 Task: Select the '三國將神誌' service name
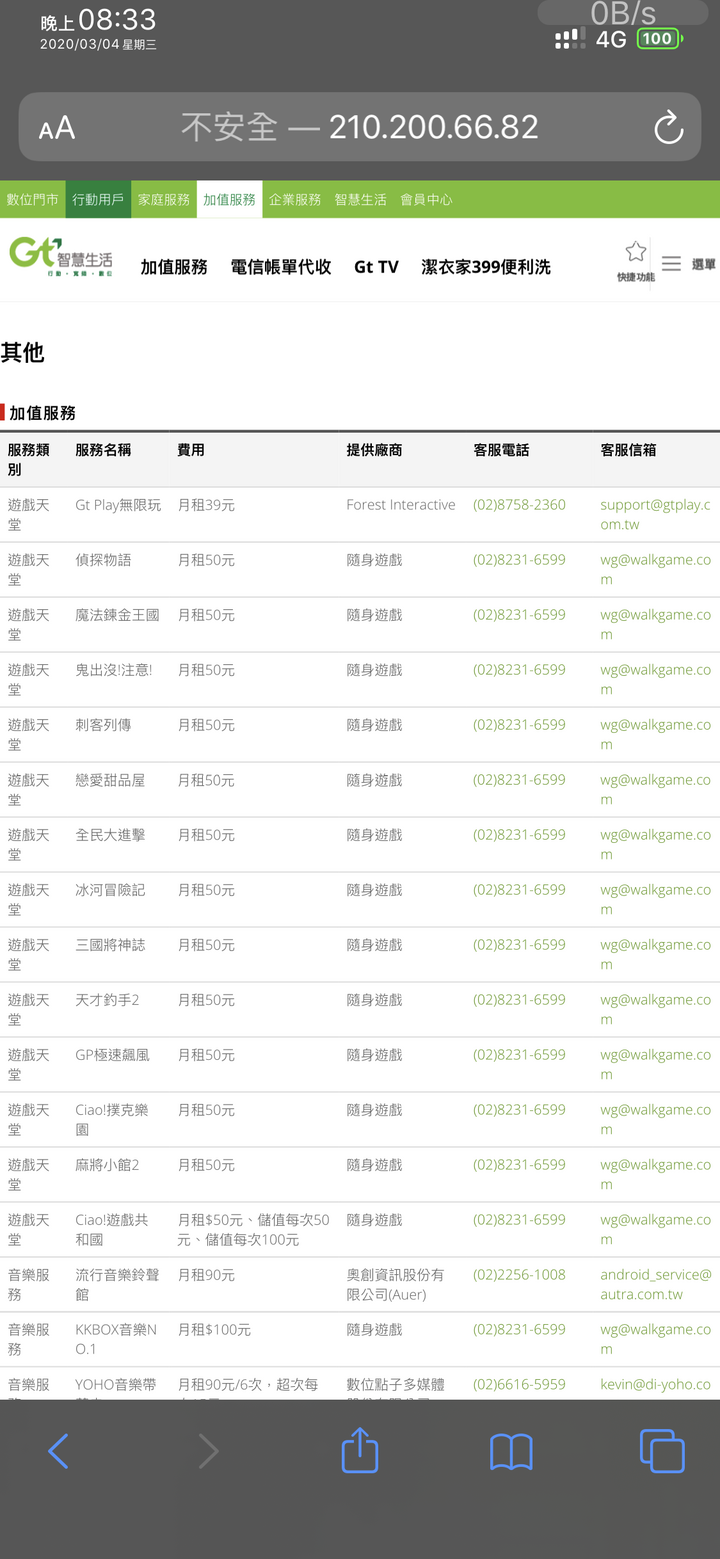(x=110, y=945)
